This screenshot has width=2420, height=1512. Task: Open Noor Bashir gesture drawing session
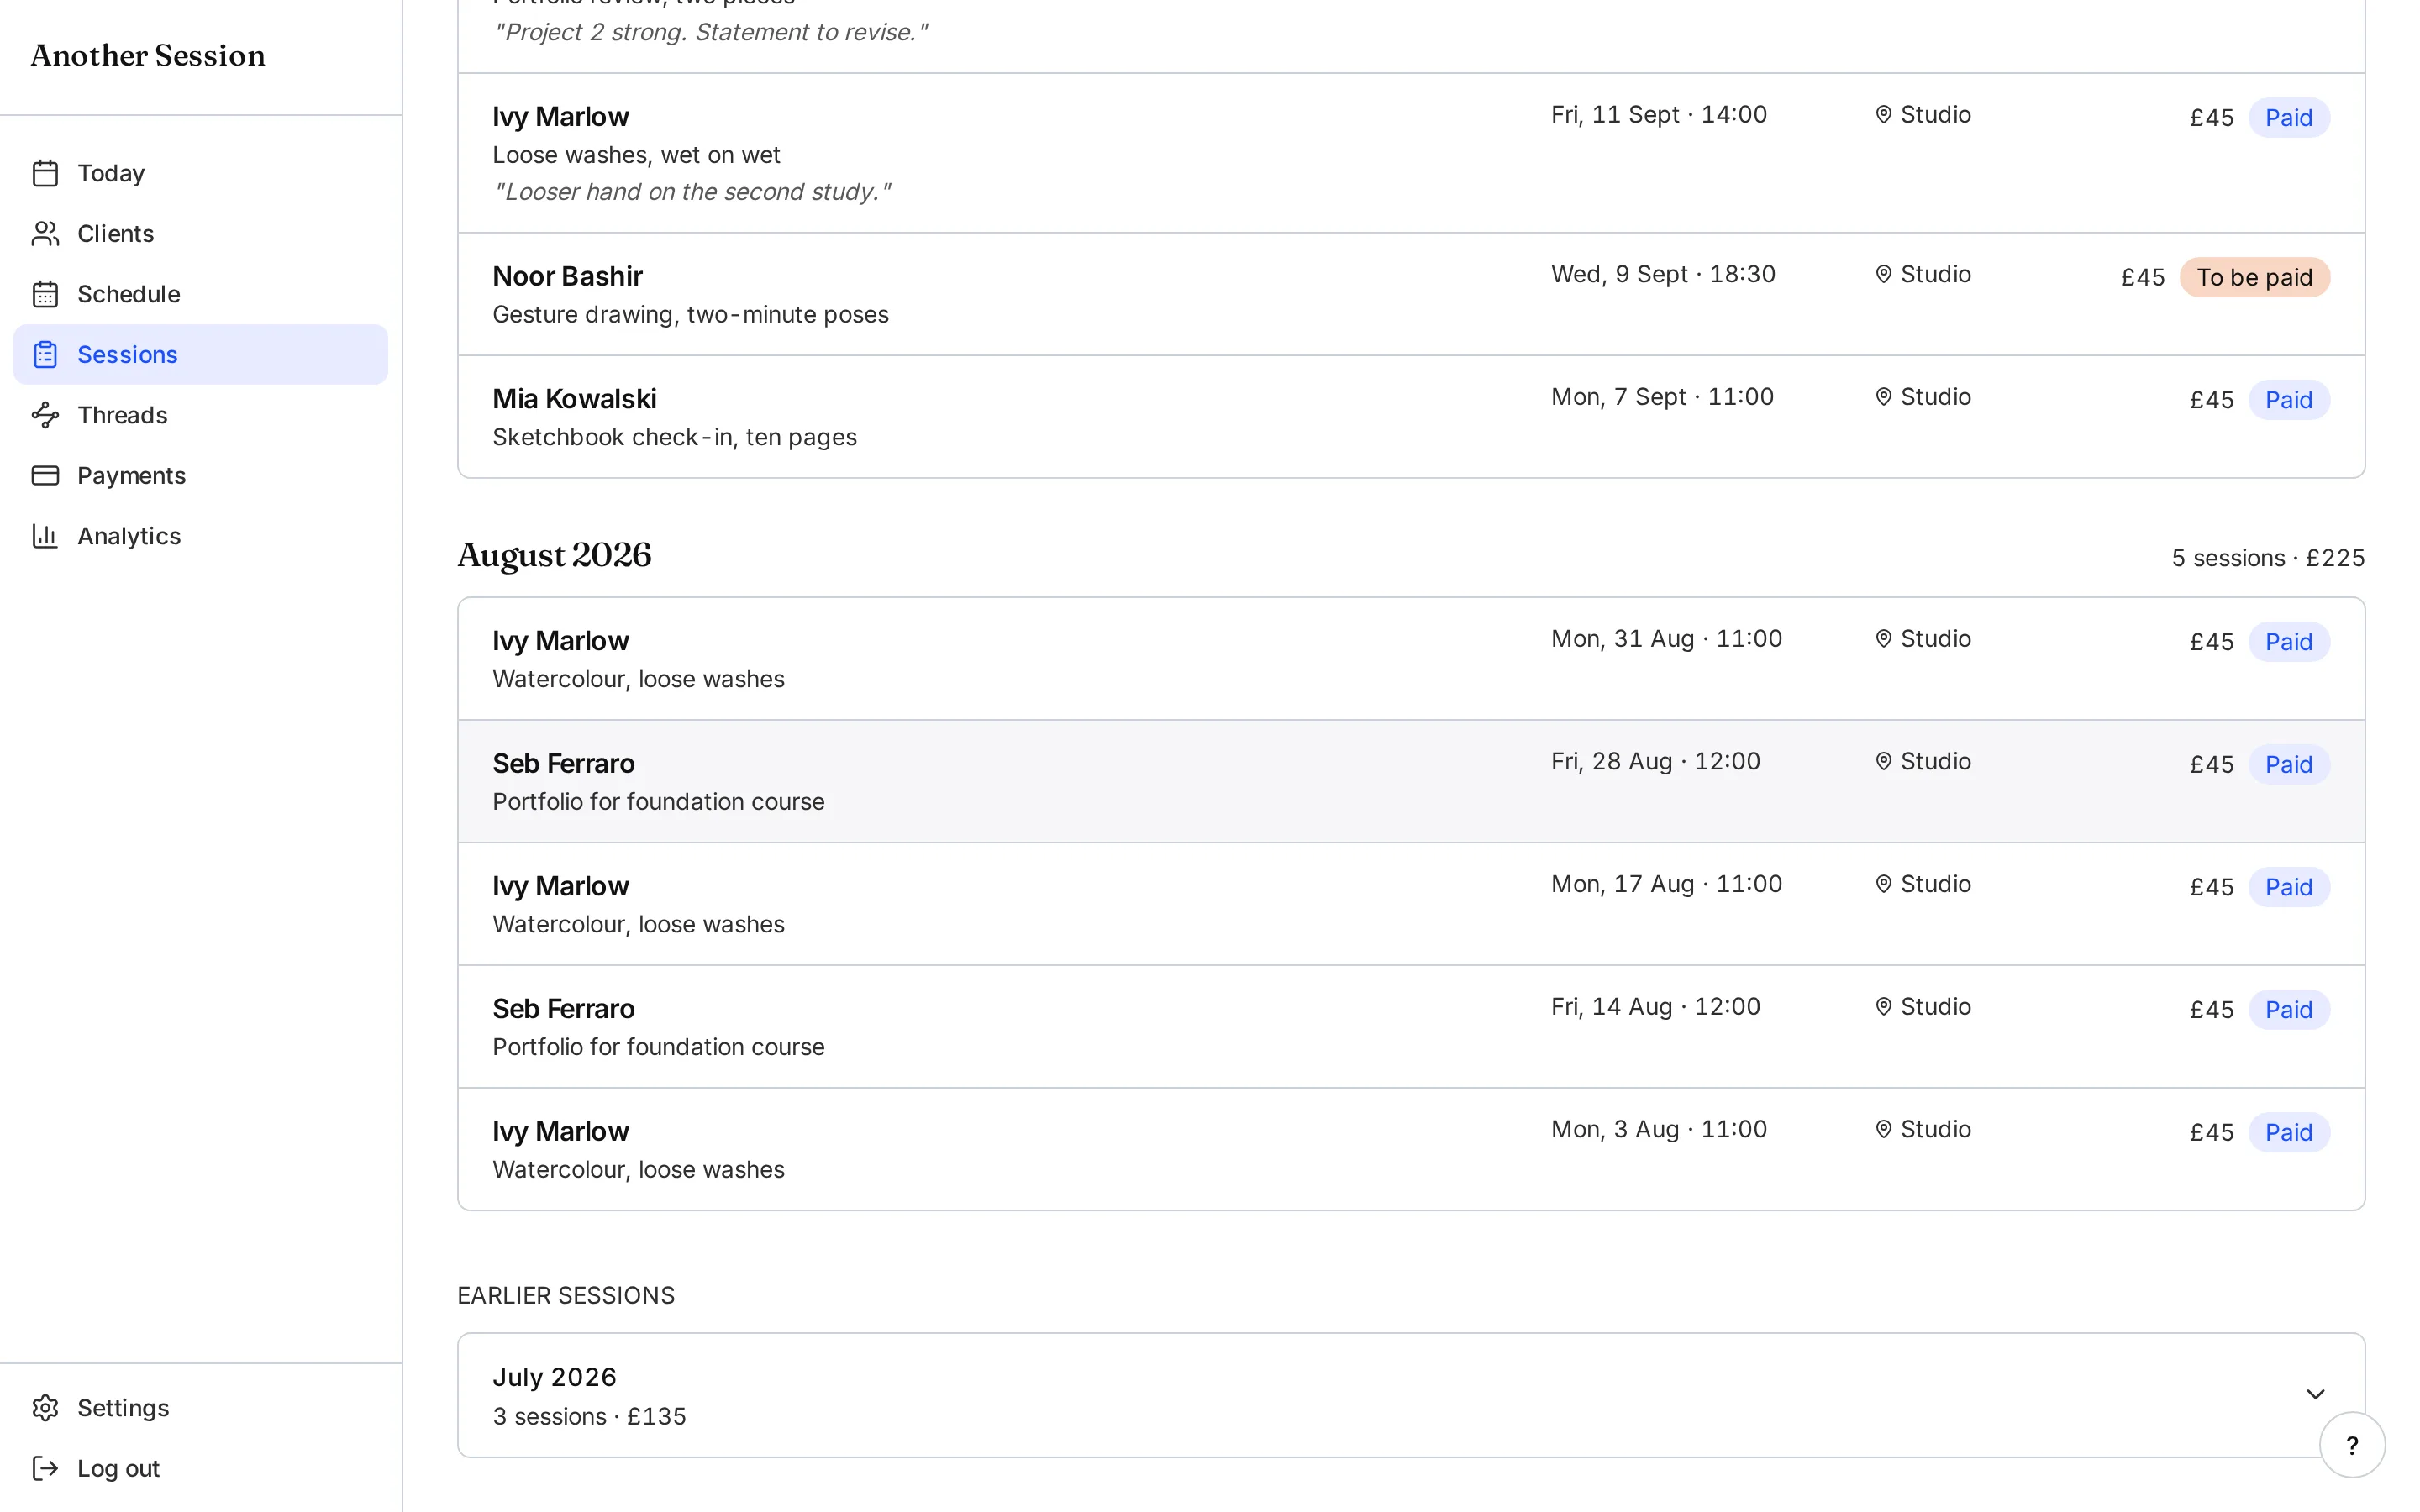tap(1411, 294)
